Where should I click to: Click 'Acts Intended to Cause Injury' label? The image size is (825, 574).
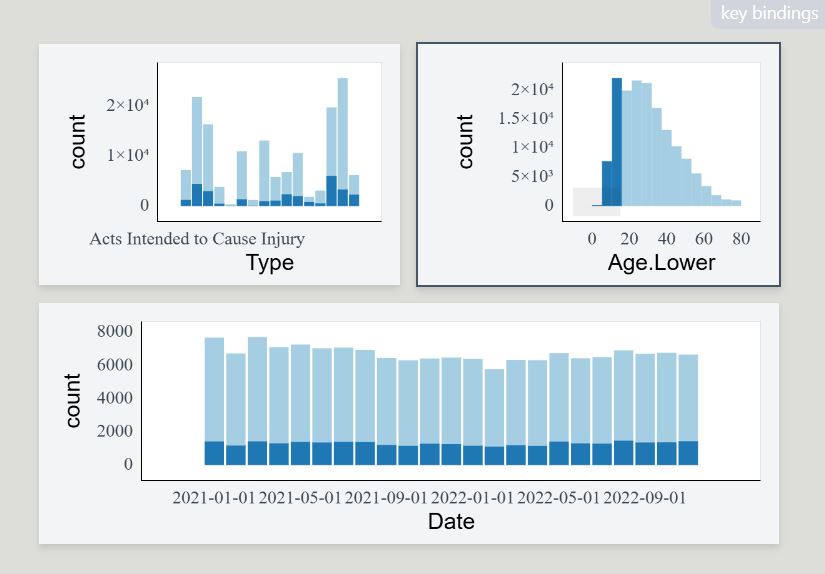(x=197, y=239)
